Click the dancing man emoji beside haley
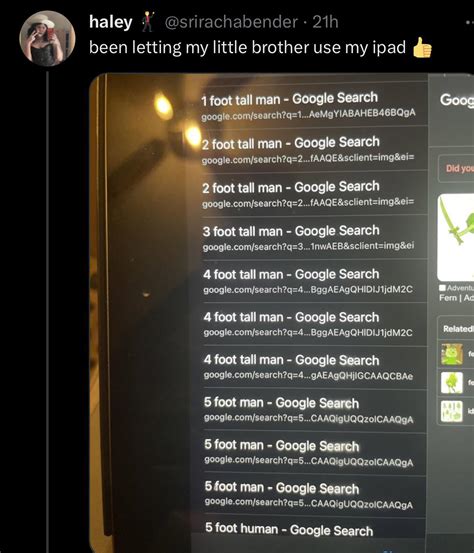 coord(148,22)
